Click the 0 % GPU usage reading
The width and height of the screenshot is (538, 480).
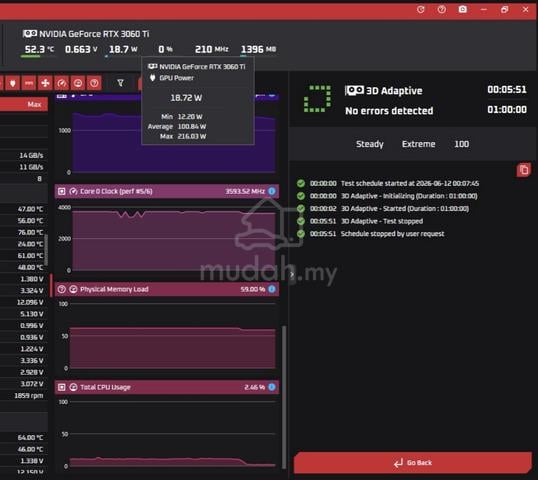point(165,49)
